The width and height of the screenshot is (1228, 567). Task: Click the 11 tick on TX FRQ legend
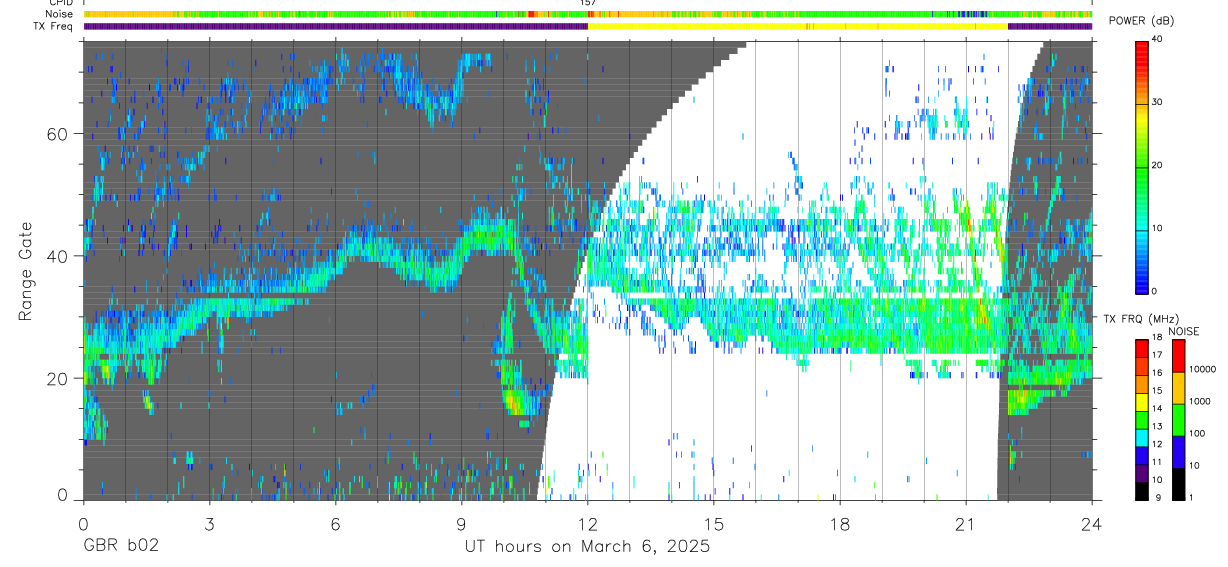pyautogui.click(x=1156, y=462)
